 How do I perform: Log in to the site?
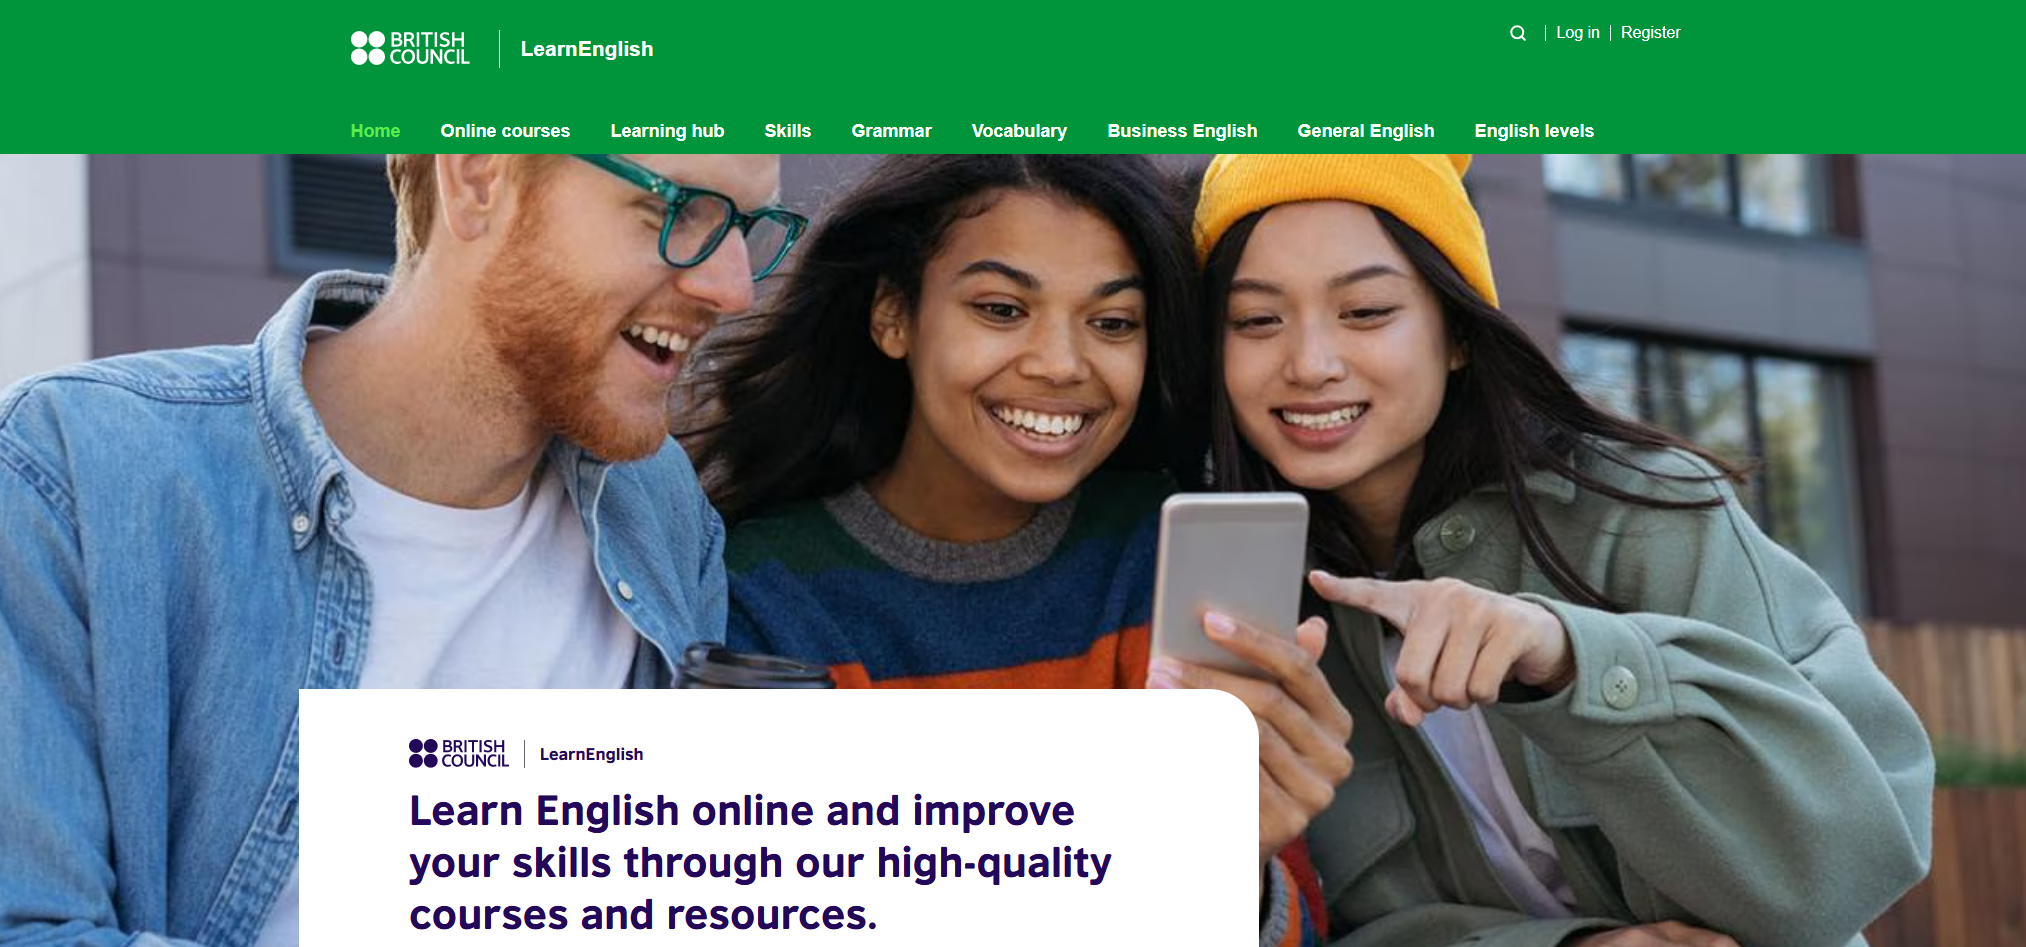(1578, 33)
